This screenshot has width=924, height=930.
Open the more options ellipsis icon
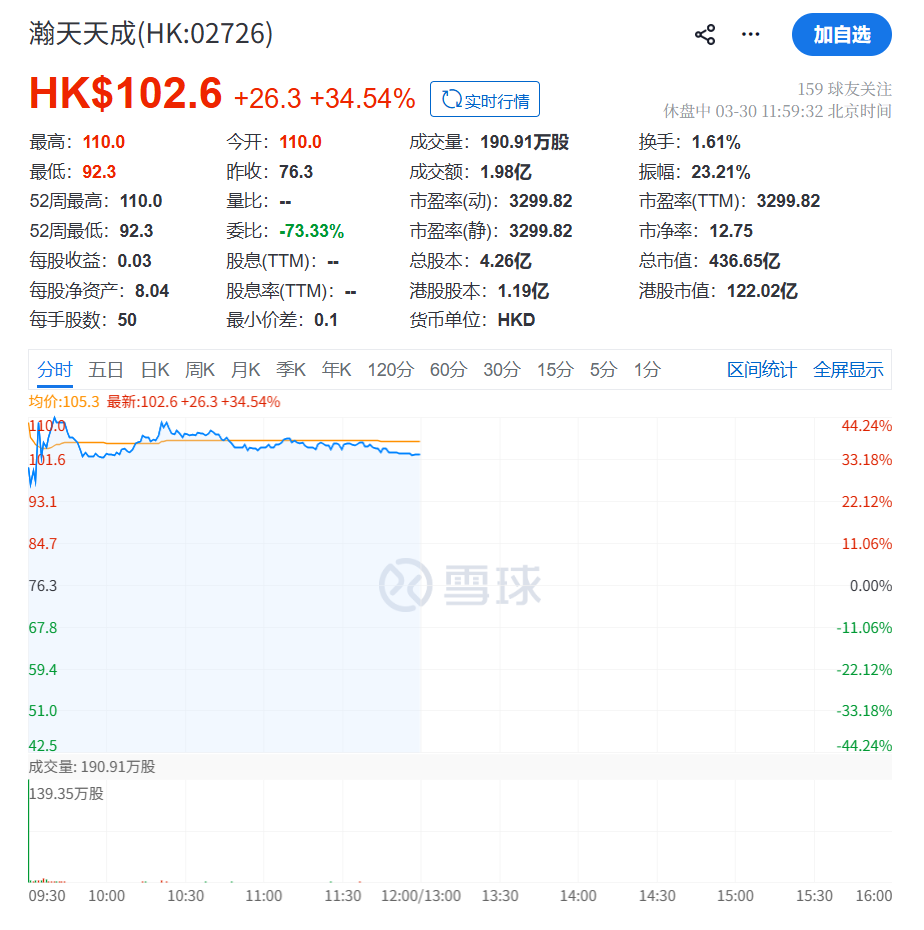(750, 33)
